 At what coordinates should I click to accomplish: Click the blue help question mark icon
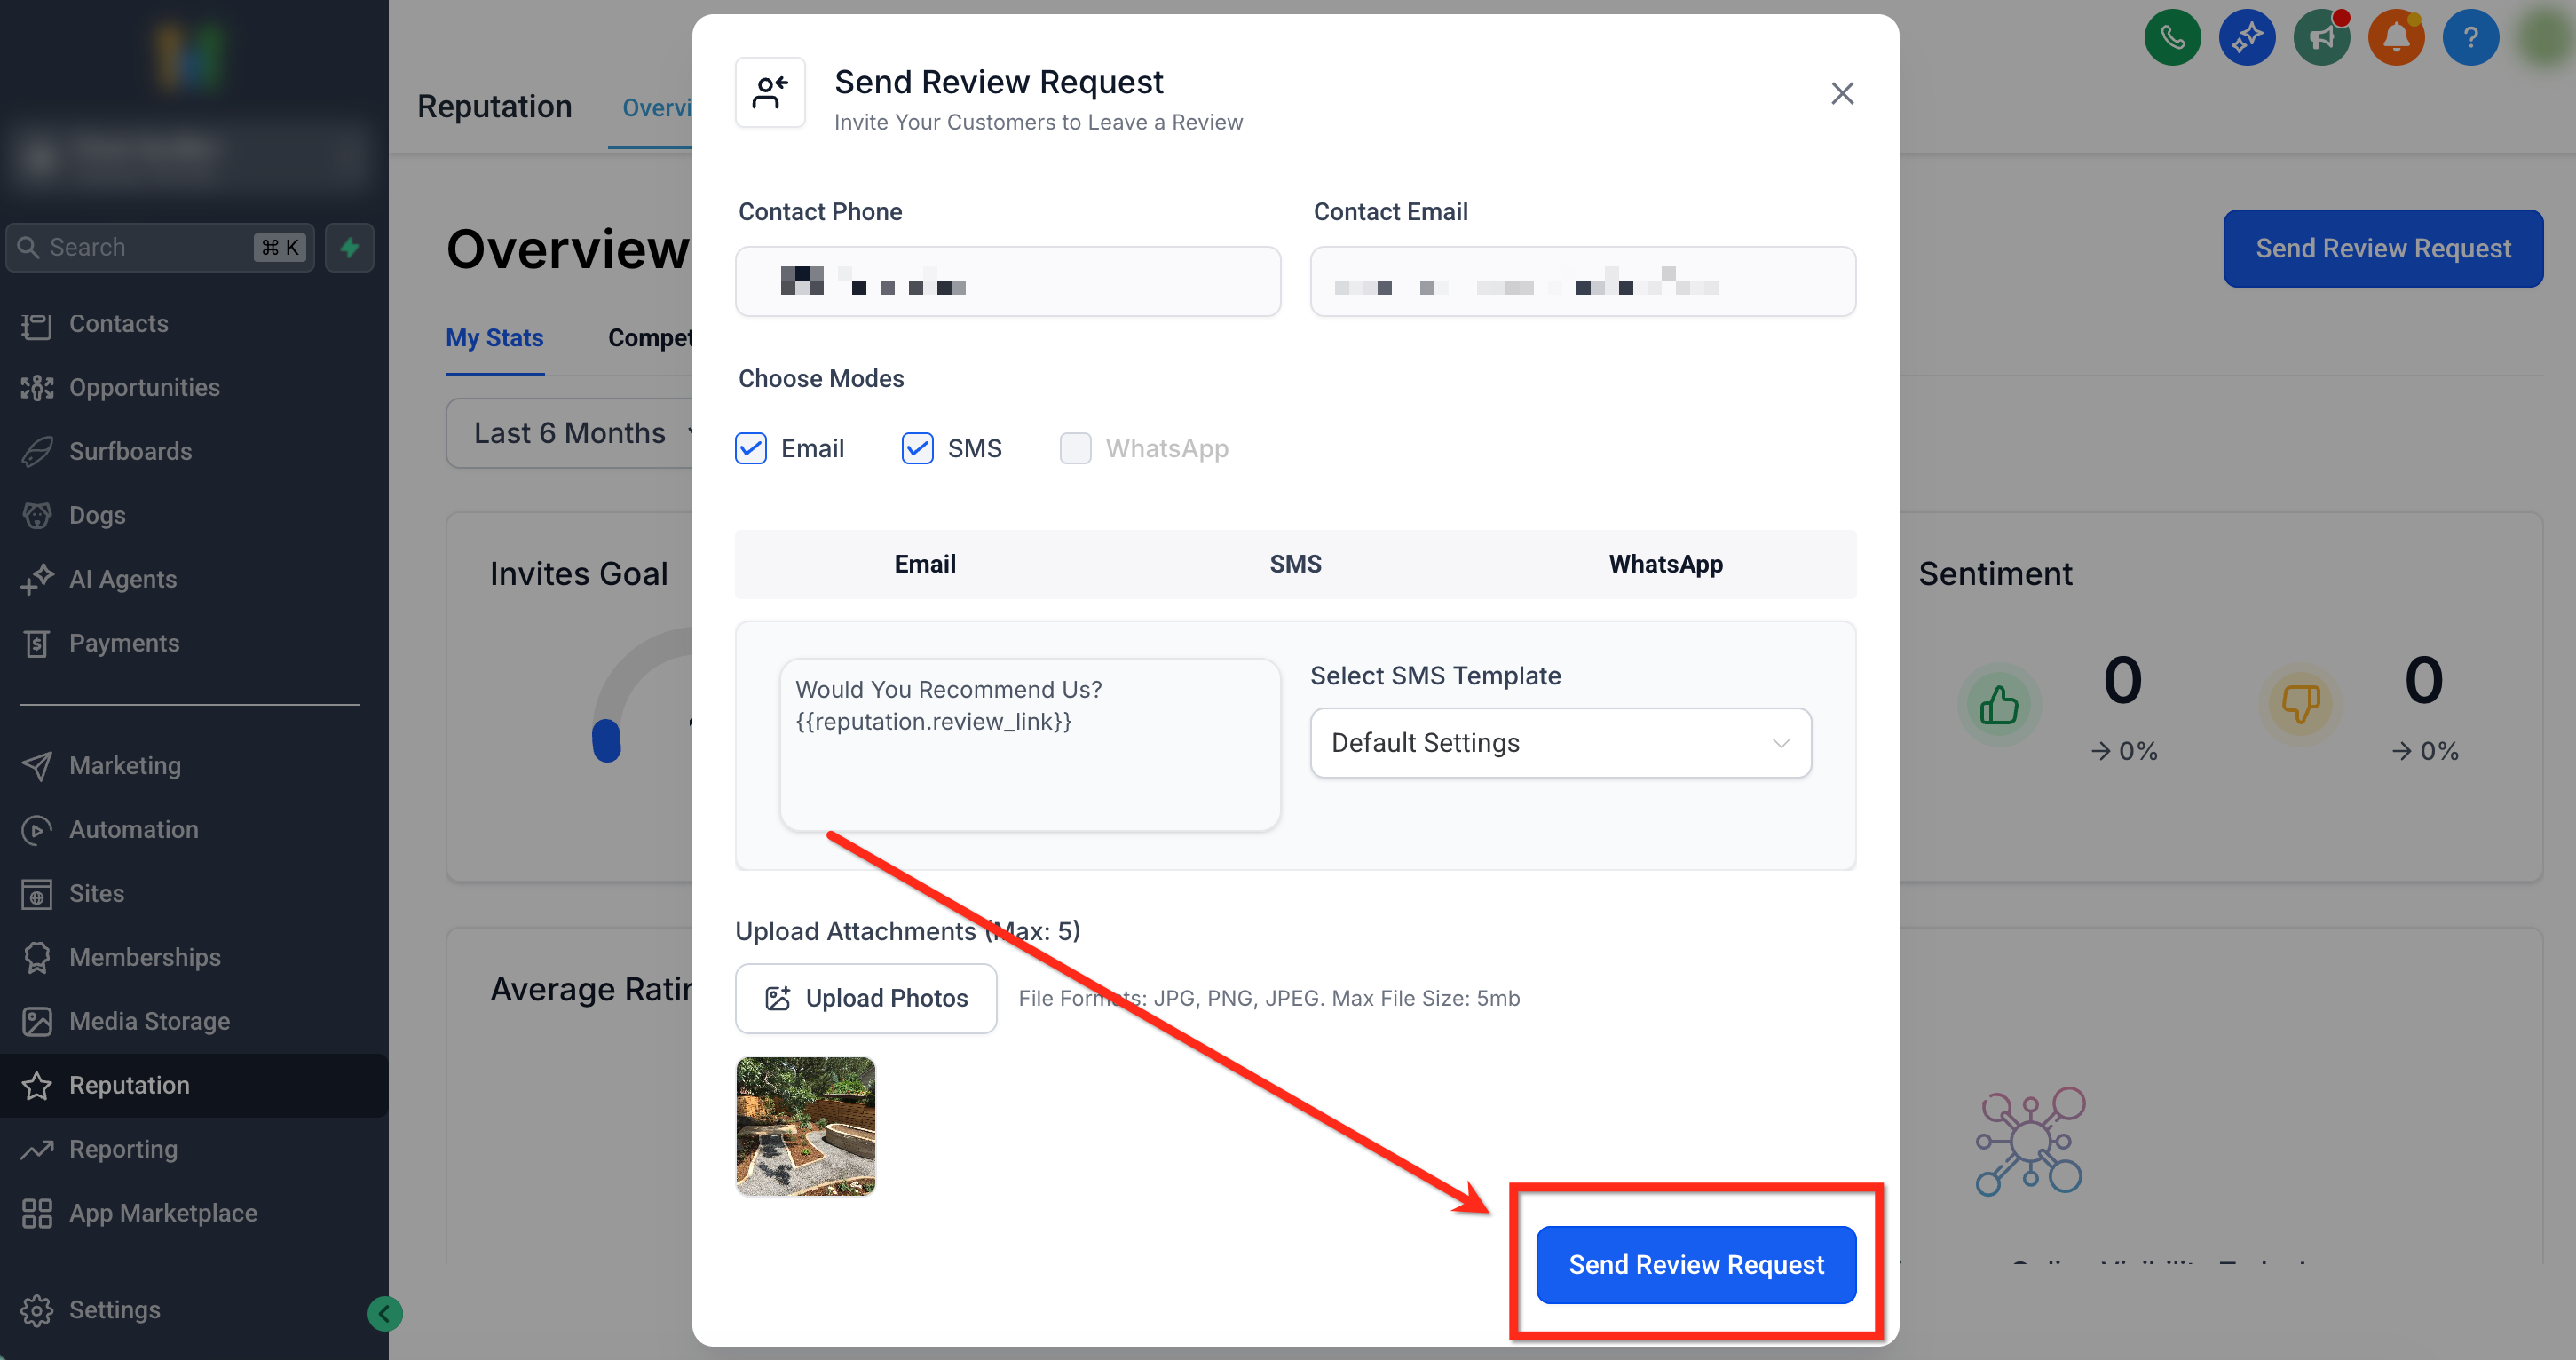(2470, 38)
